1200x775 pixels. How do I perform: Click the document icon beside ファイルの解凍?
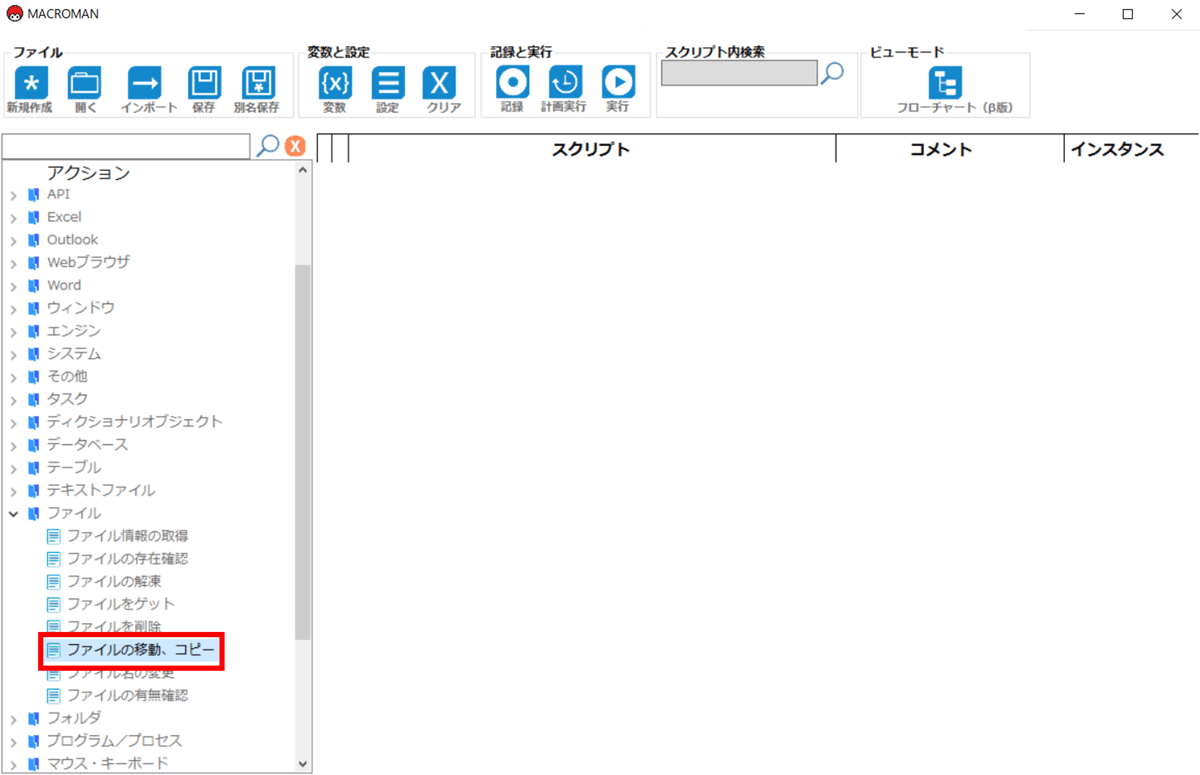click(54, 582)
